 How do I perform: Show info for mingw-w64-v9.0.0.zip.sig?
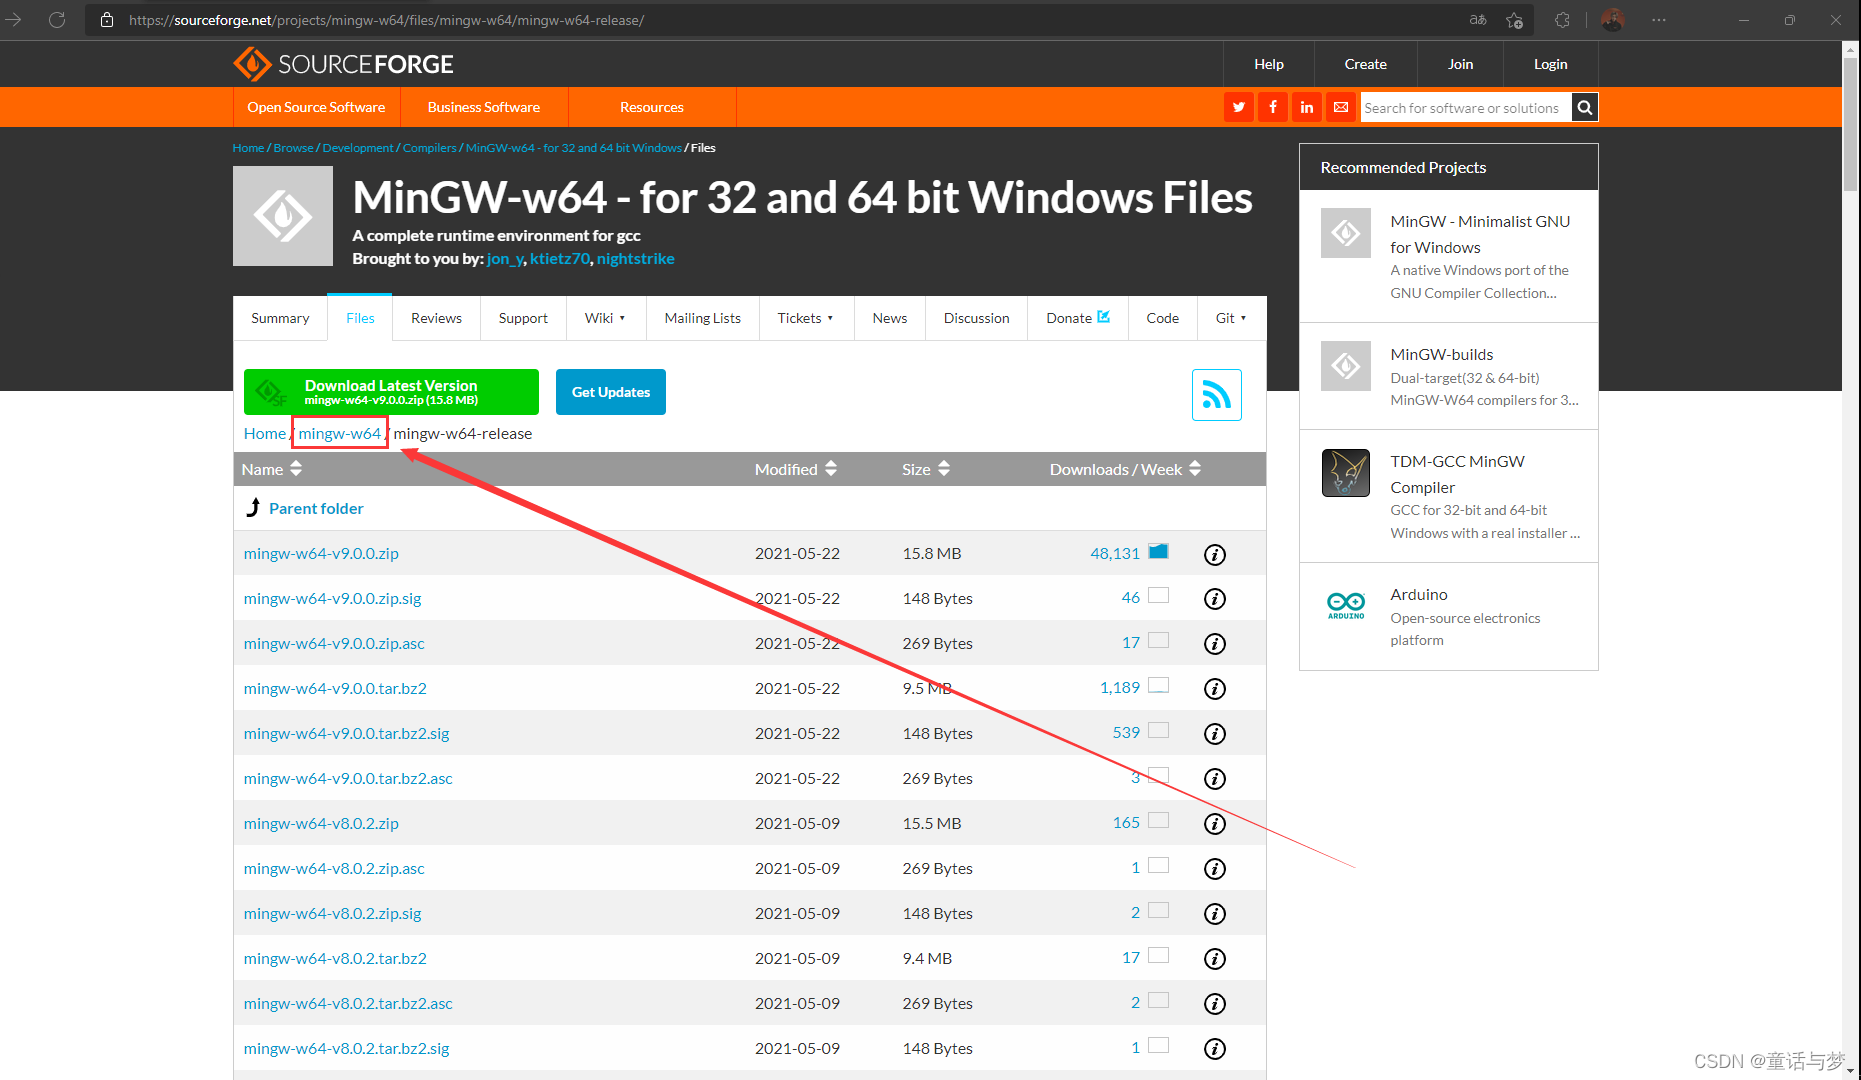[x=1215, y=599]
